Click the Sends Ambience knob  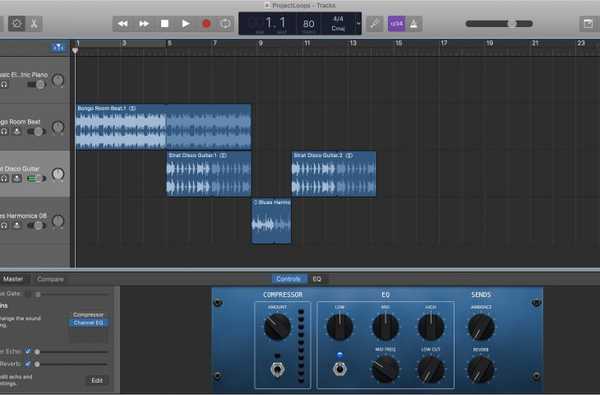tap(481, 327)
